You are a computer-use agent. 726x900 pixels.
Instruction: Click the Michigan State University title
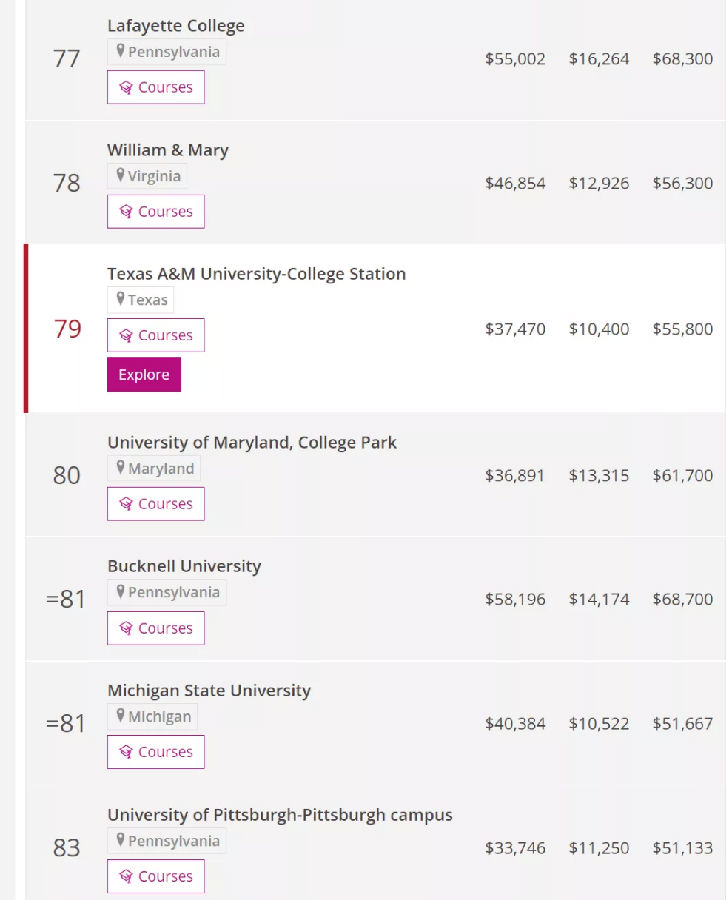tap(209, 690)
